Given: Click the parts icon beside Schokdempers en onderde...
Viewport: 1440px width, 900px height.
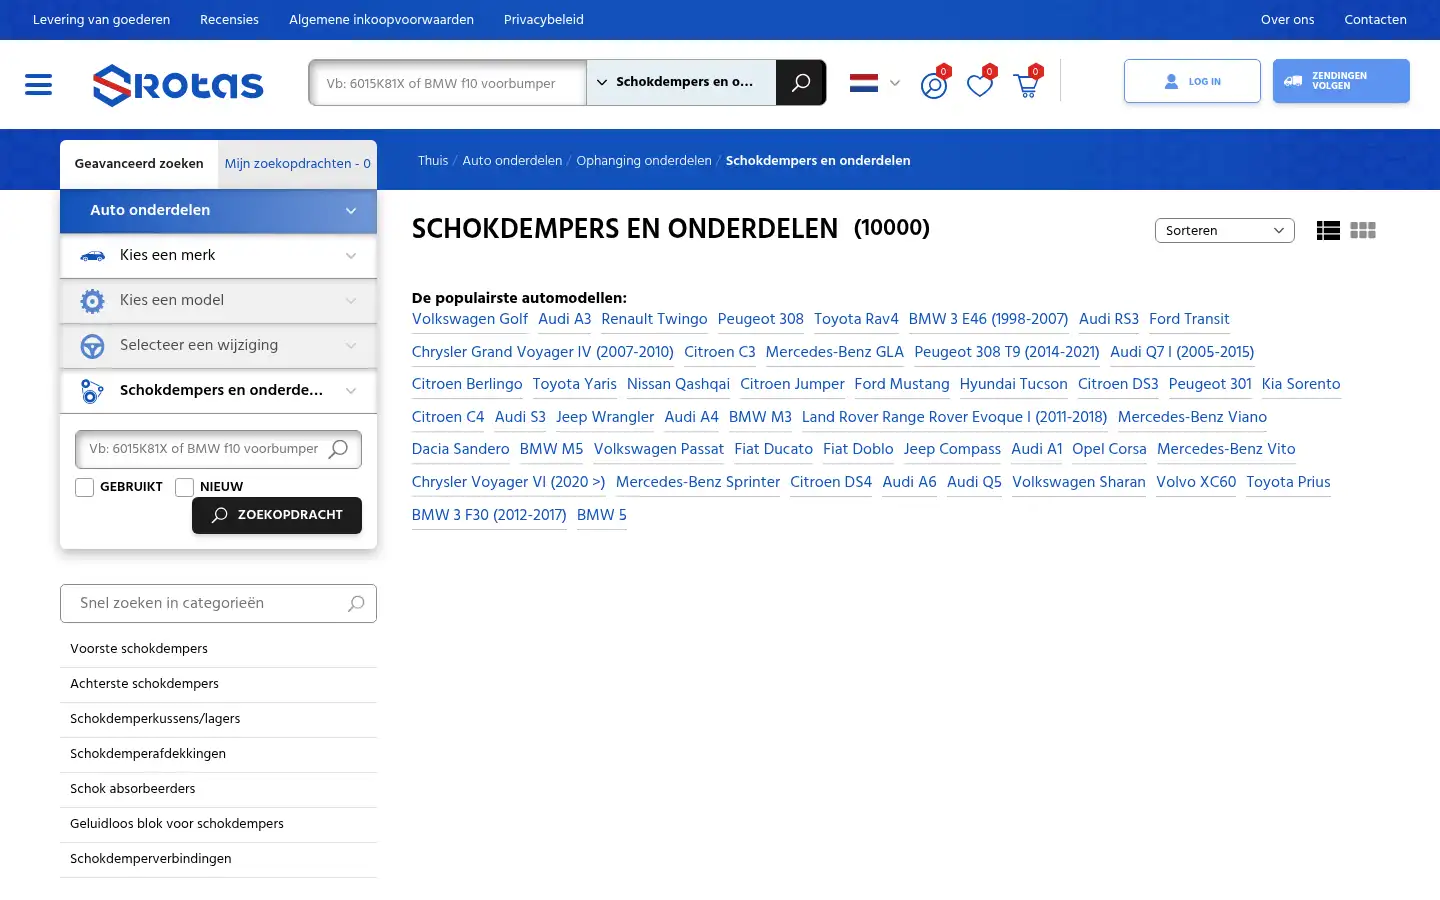Looking at the screenshot, I should pos(92,391).
